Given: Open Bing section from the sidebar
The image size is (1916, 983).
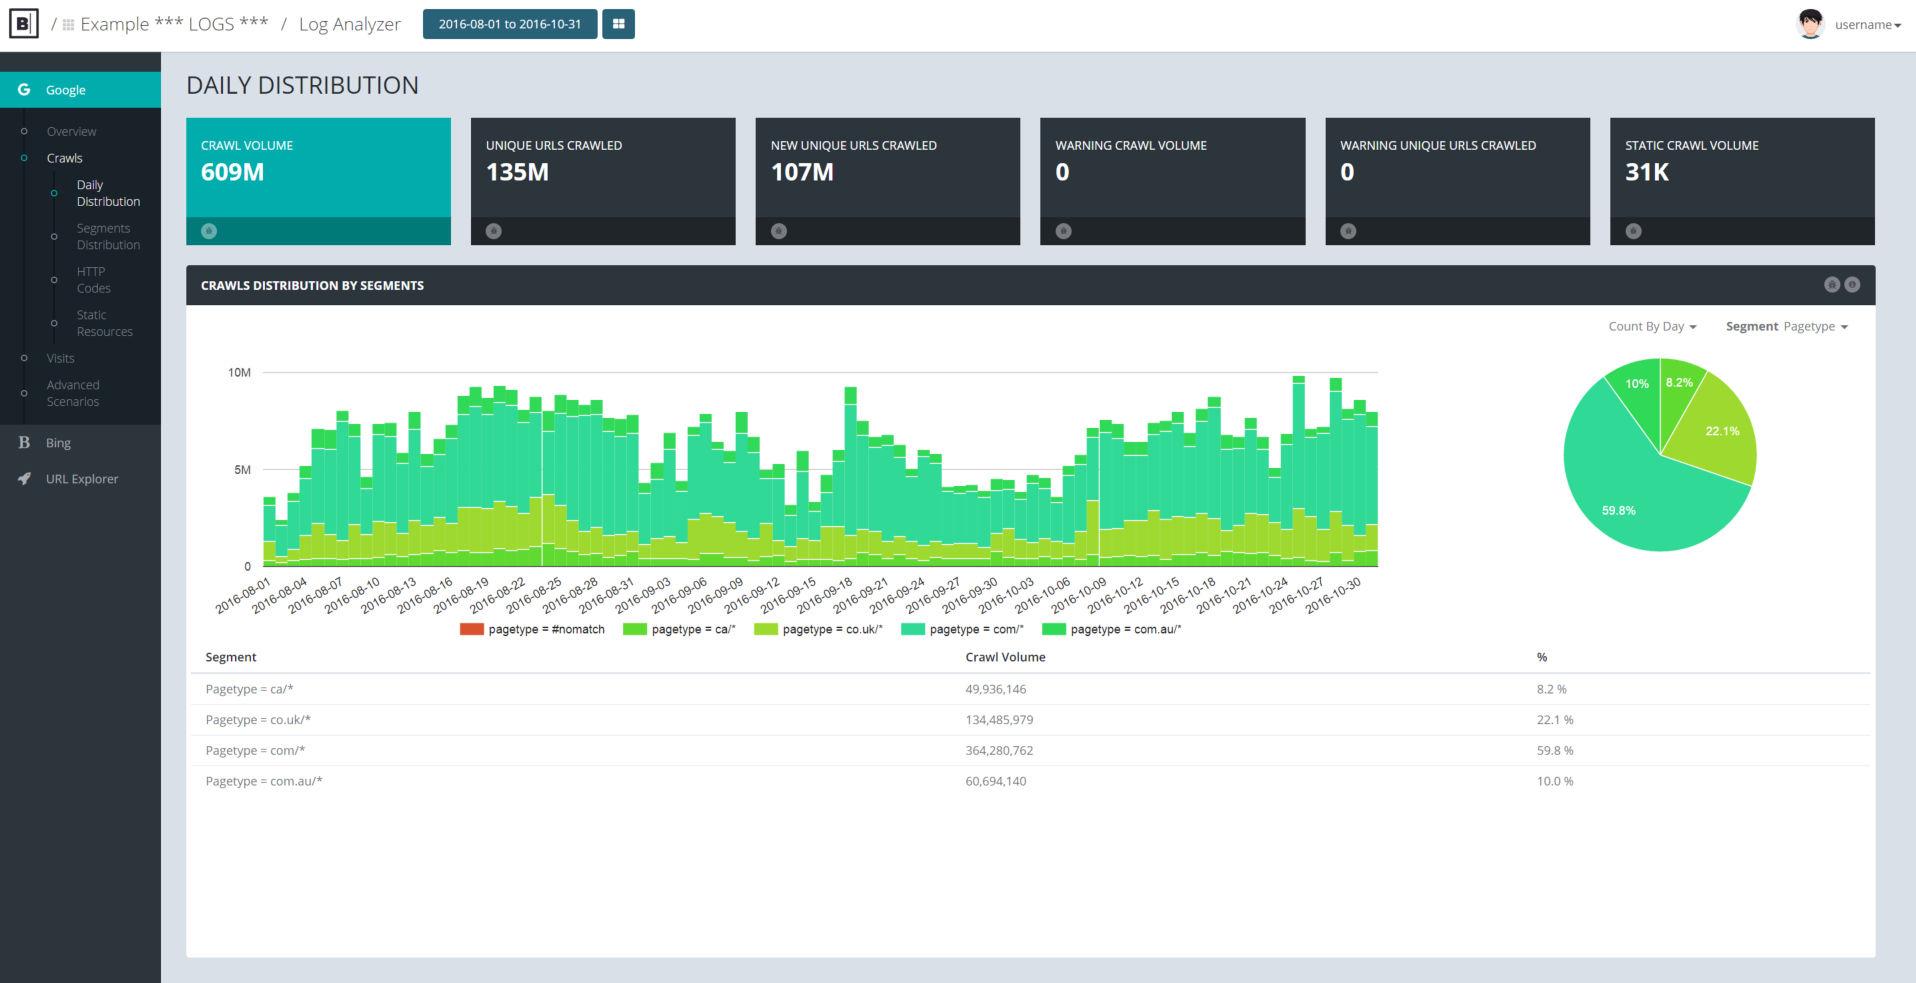Looking at the screenshot, I should 58,442.
